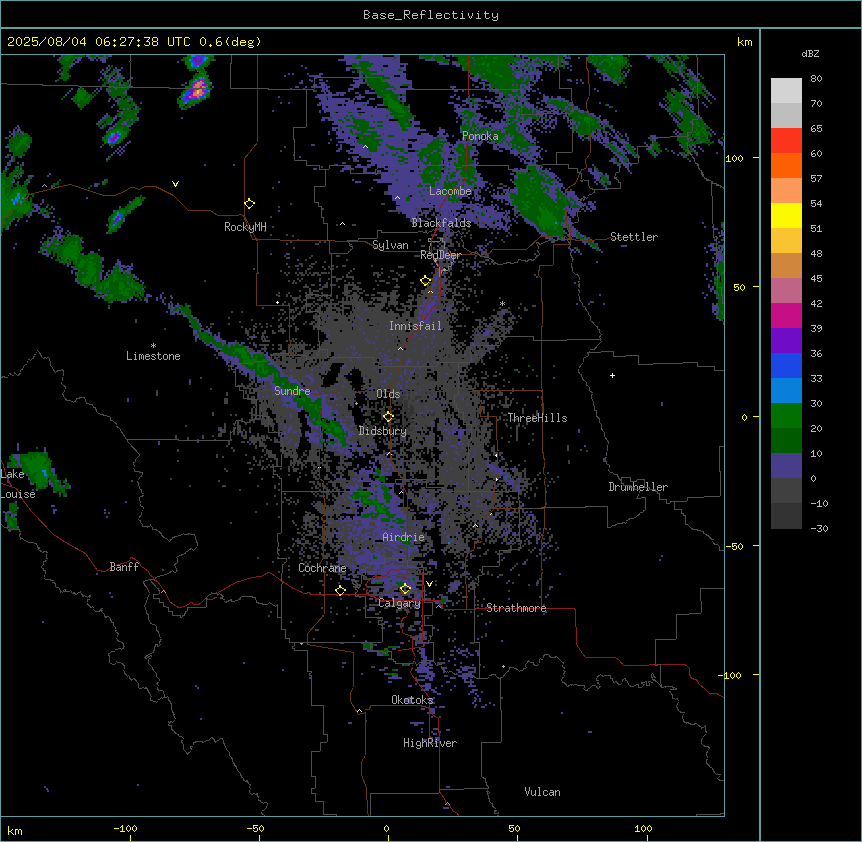
Task: Click the Ponoka city label
Action: [480, 136]
